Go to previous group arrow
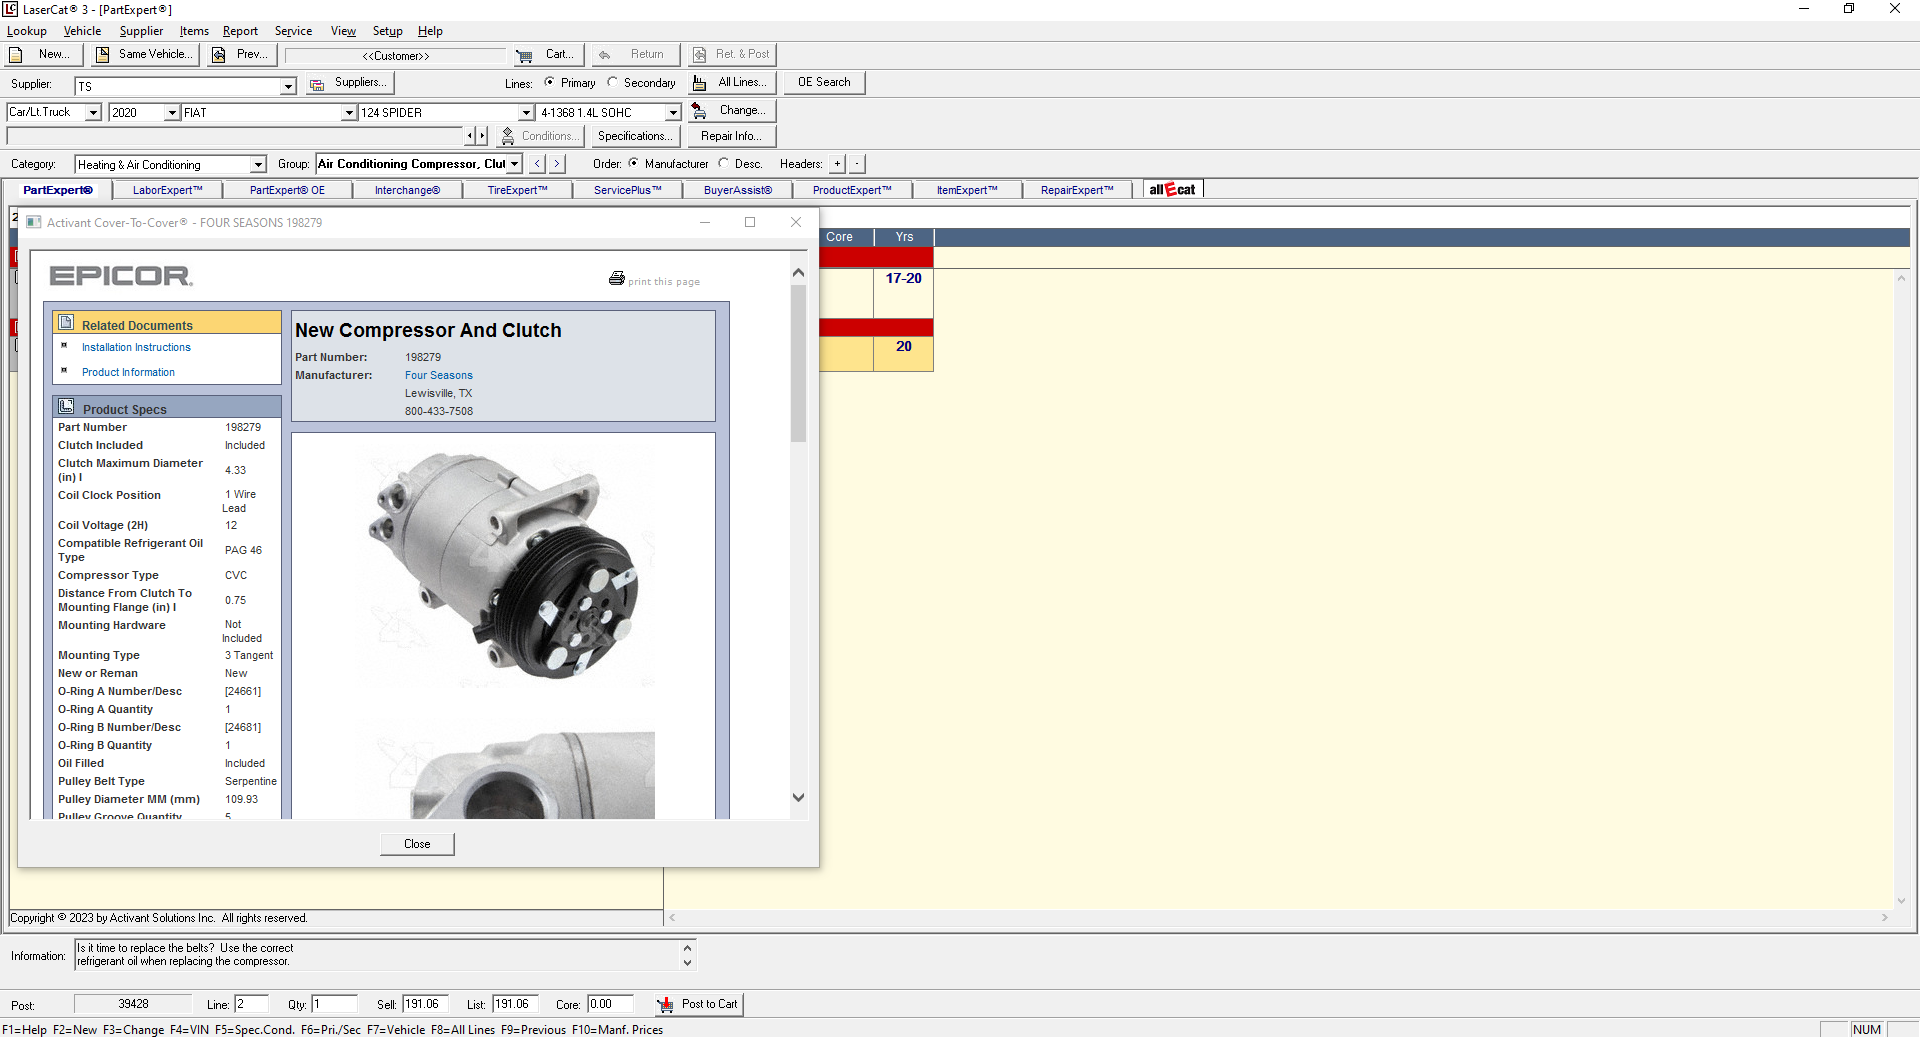 coord(538,164)
